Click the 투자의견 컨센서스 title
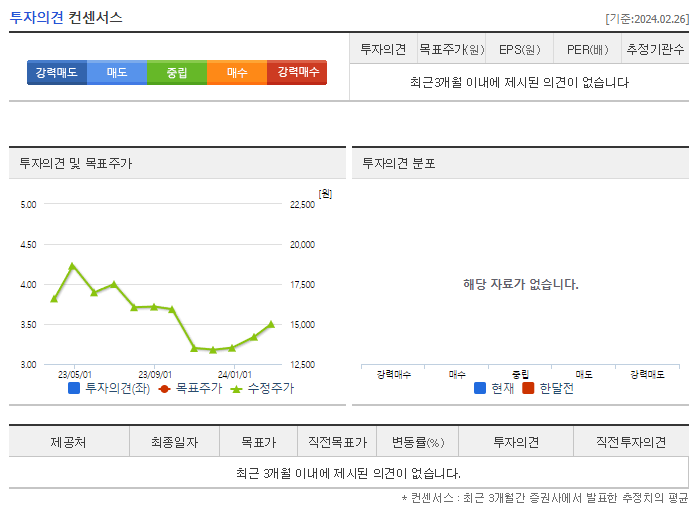Screen dimensions: 698x516 [x=66, y=17]
